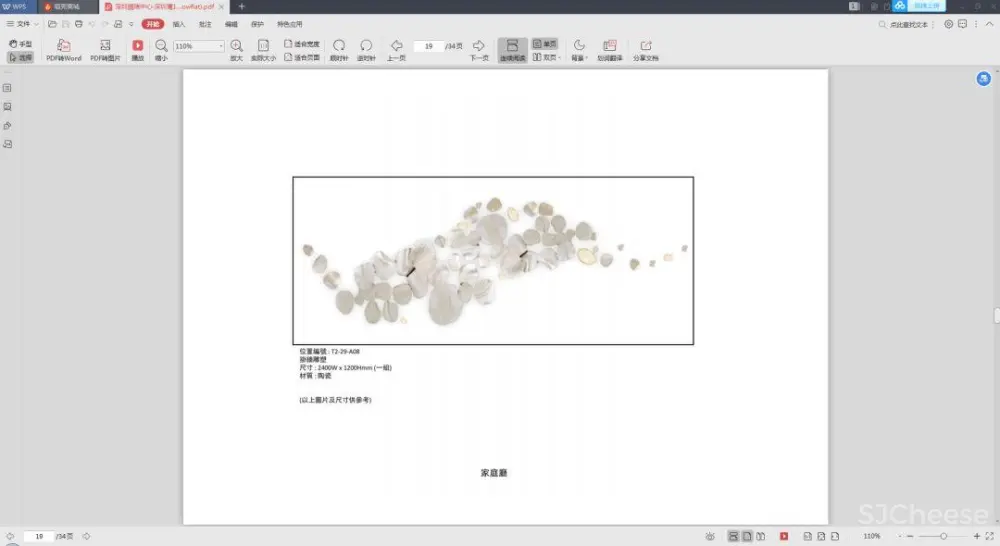Switch to the 插入 (Insert) ribbon tab

click(179, 24)
